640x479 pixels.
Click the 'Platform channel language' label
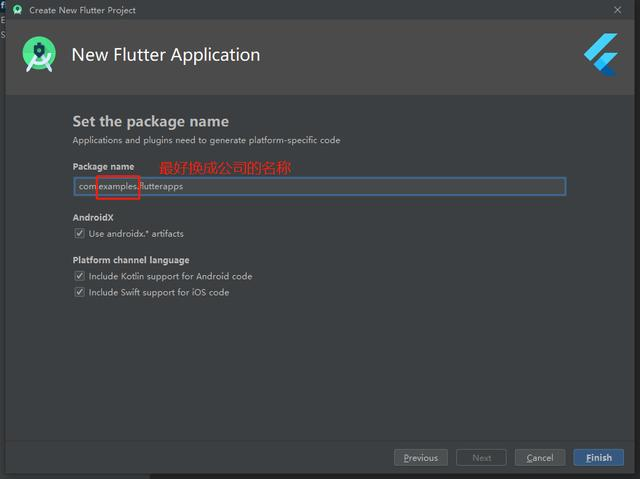[131, 260]
